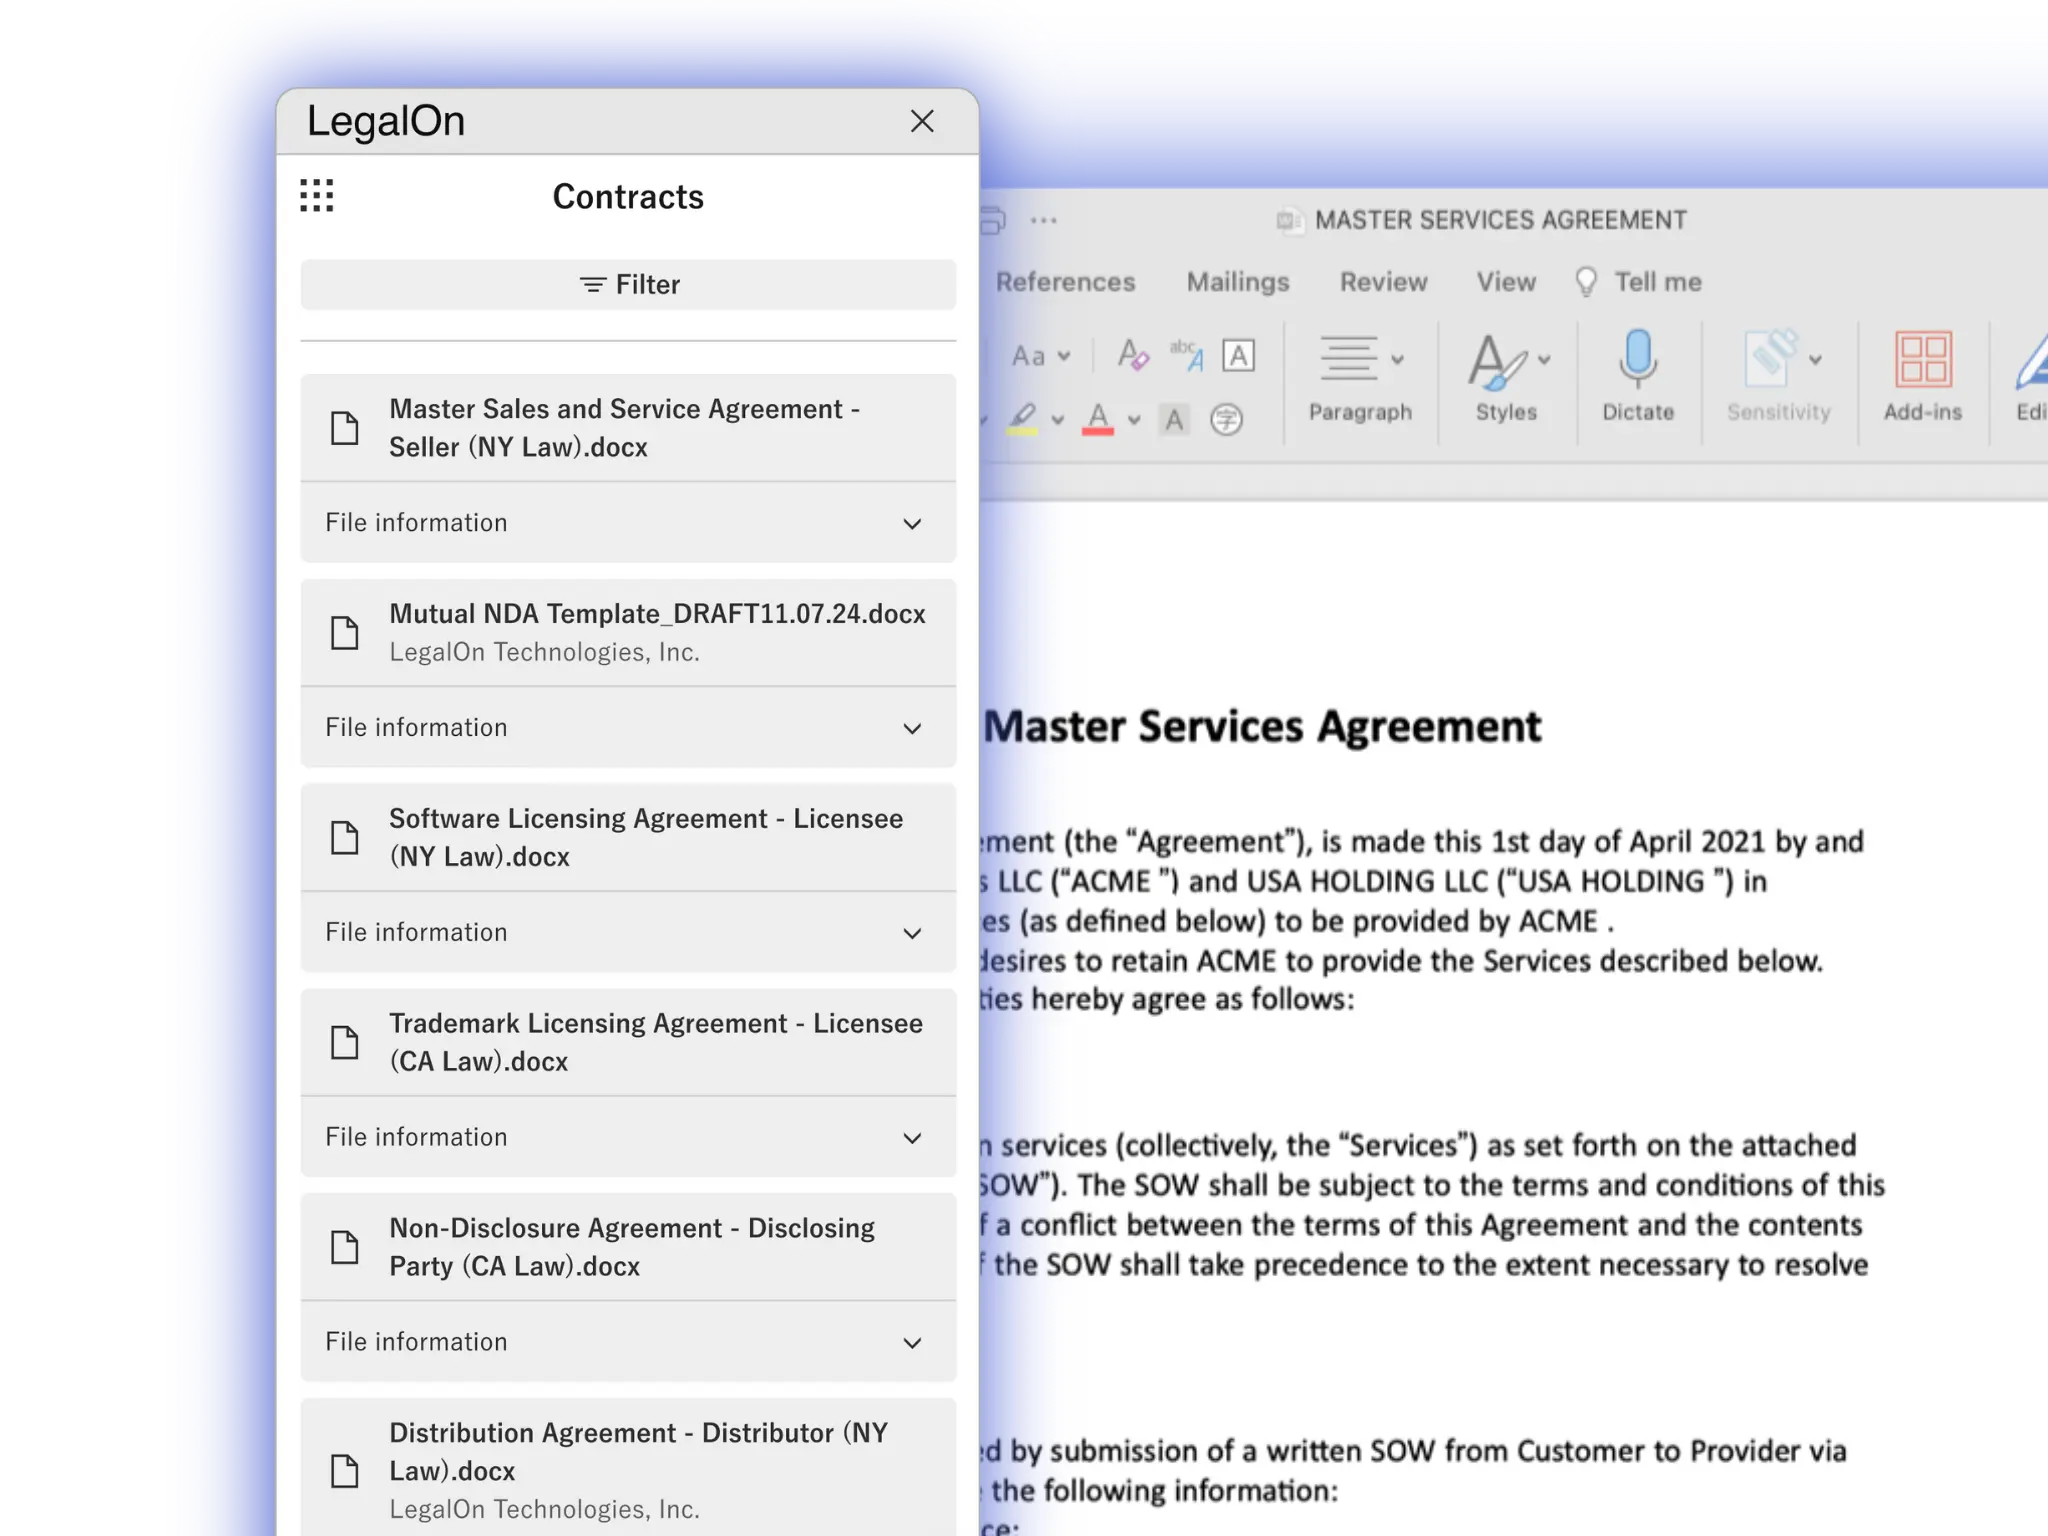This screenshot has height=1536, width=2048.
Task: Switch to the Mailings tab in Word
Action: pos(1238,282)
